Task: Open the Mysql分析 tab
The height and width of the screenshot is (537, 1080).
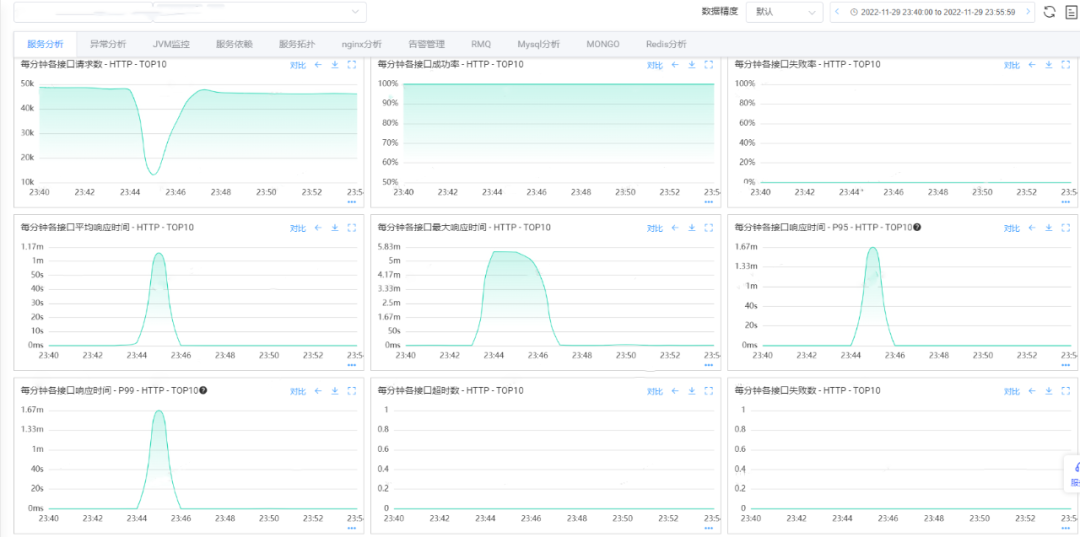Action: point(538,45)
